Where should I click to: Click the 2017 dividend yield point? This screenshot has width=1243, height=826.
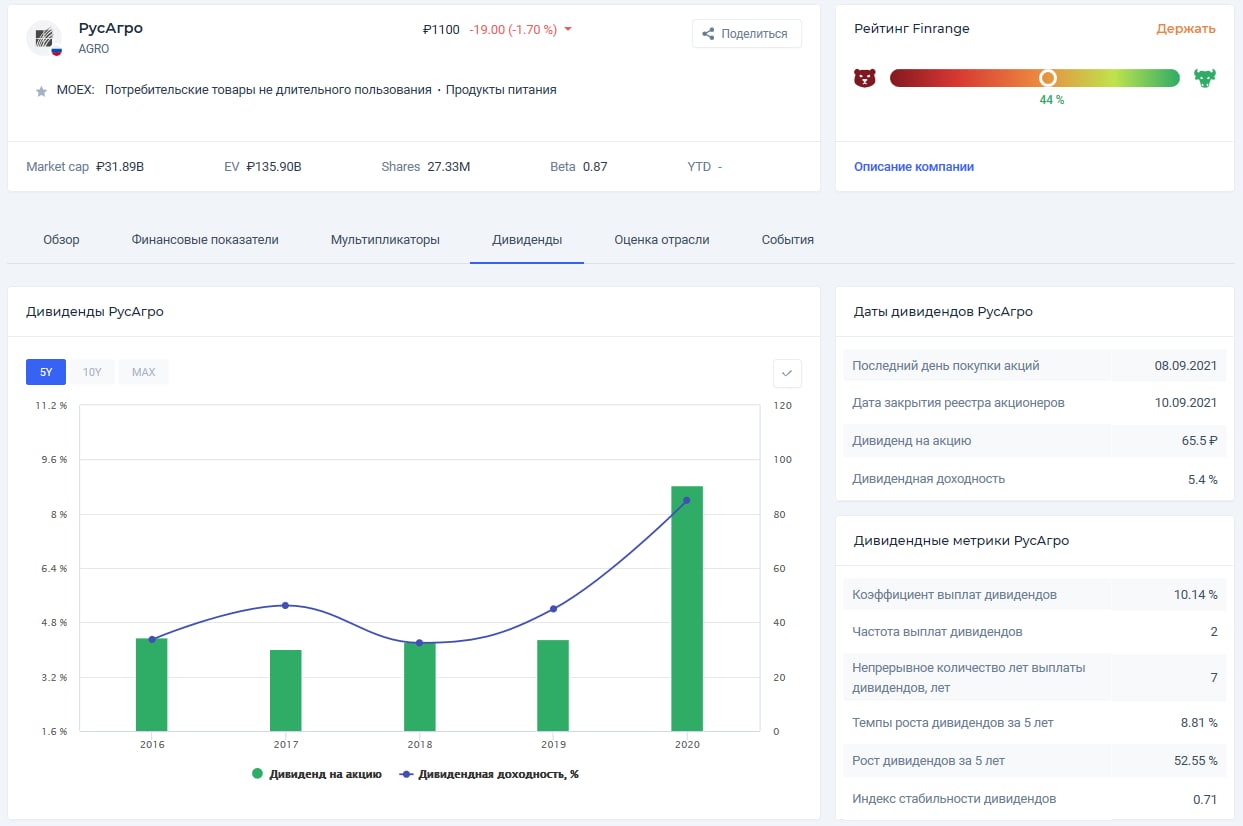coord(286,605)
